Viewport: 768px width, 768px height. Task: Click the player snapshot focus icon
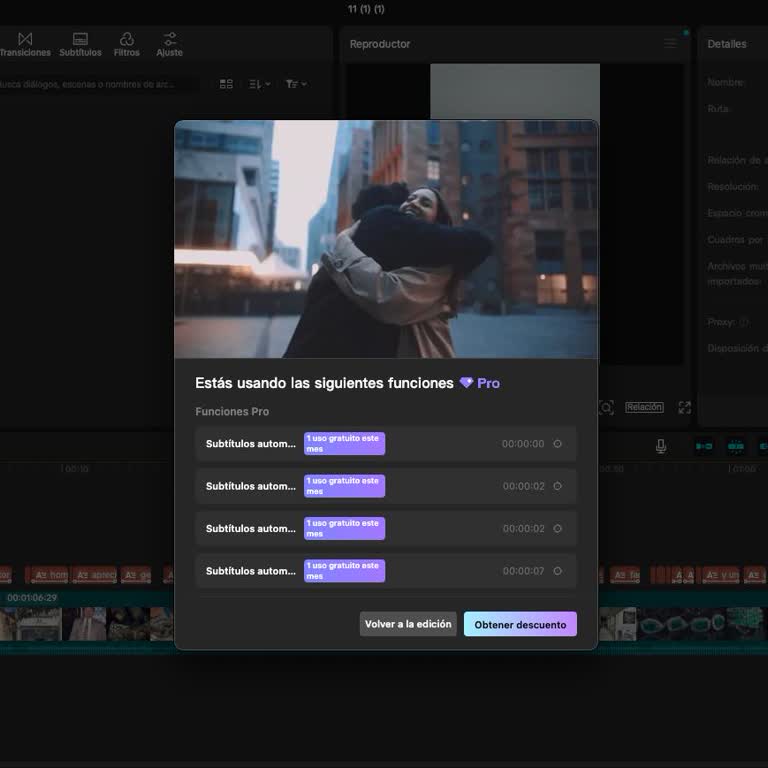tap(606, 407)
